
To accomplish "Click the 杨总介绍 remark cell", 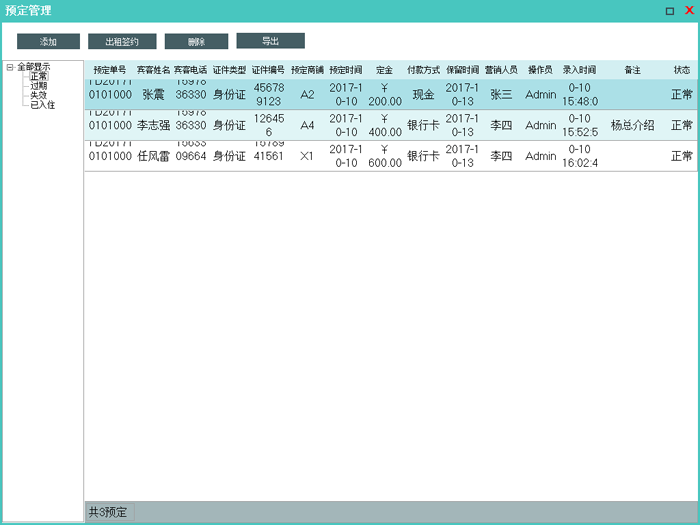I will (x=632, y=126).
